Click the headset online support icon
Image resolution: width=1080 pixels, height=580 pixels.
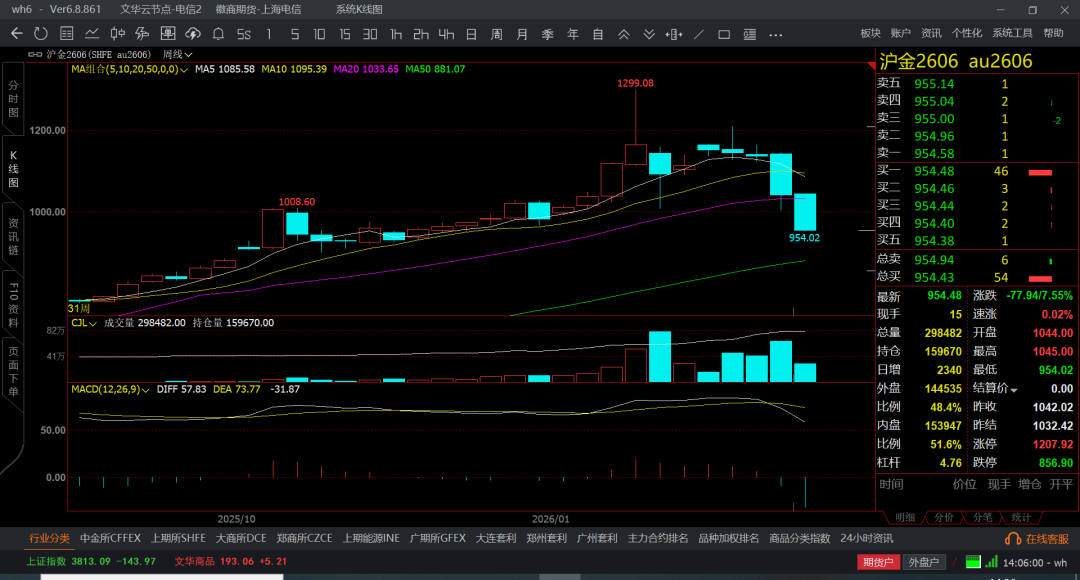pos(1012,539)
